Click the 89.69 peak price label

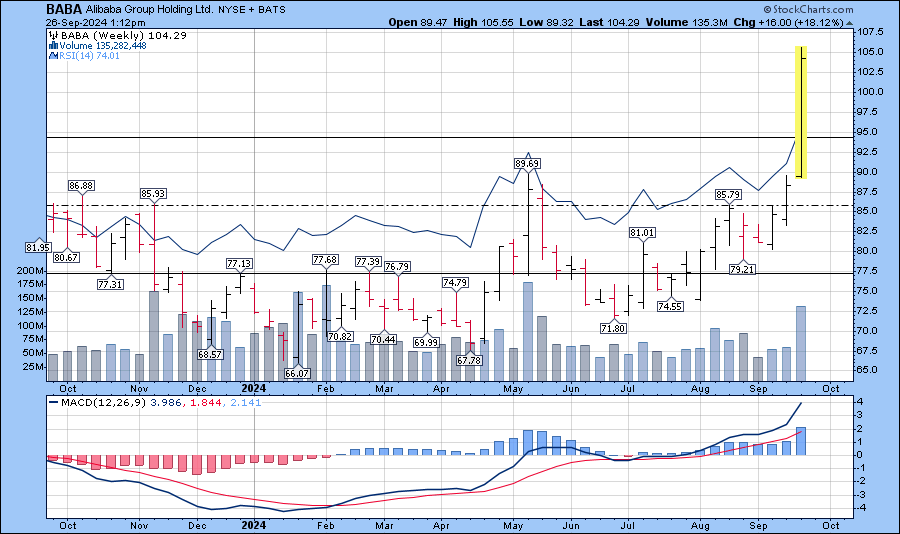pos(527,163)
